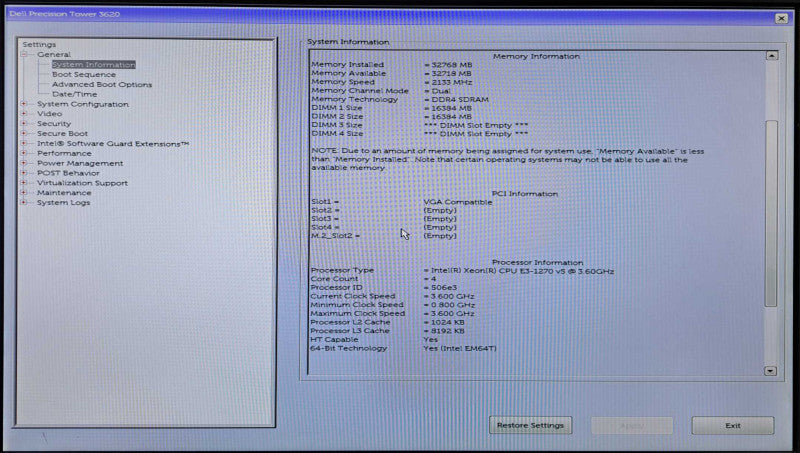The image size is (800, 453).
Task: Click the DIMM 1 Size row
Action: pyautogui.click(x=391, y=108)
